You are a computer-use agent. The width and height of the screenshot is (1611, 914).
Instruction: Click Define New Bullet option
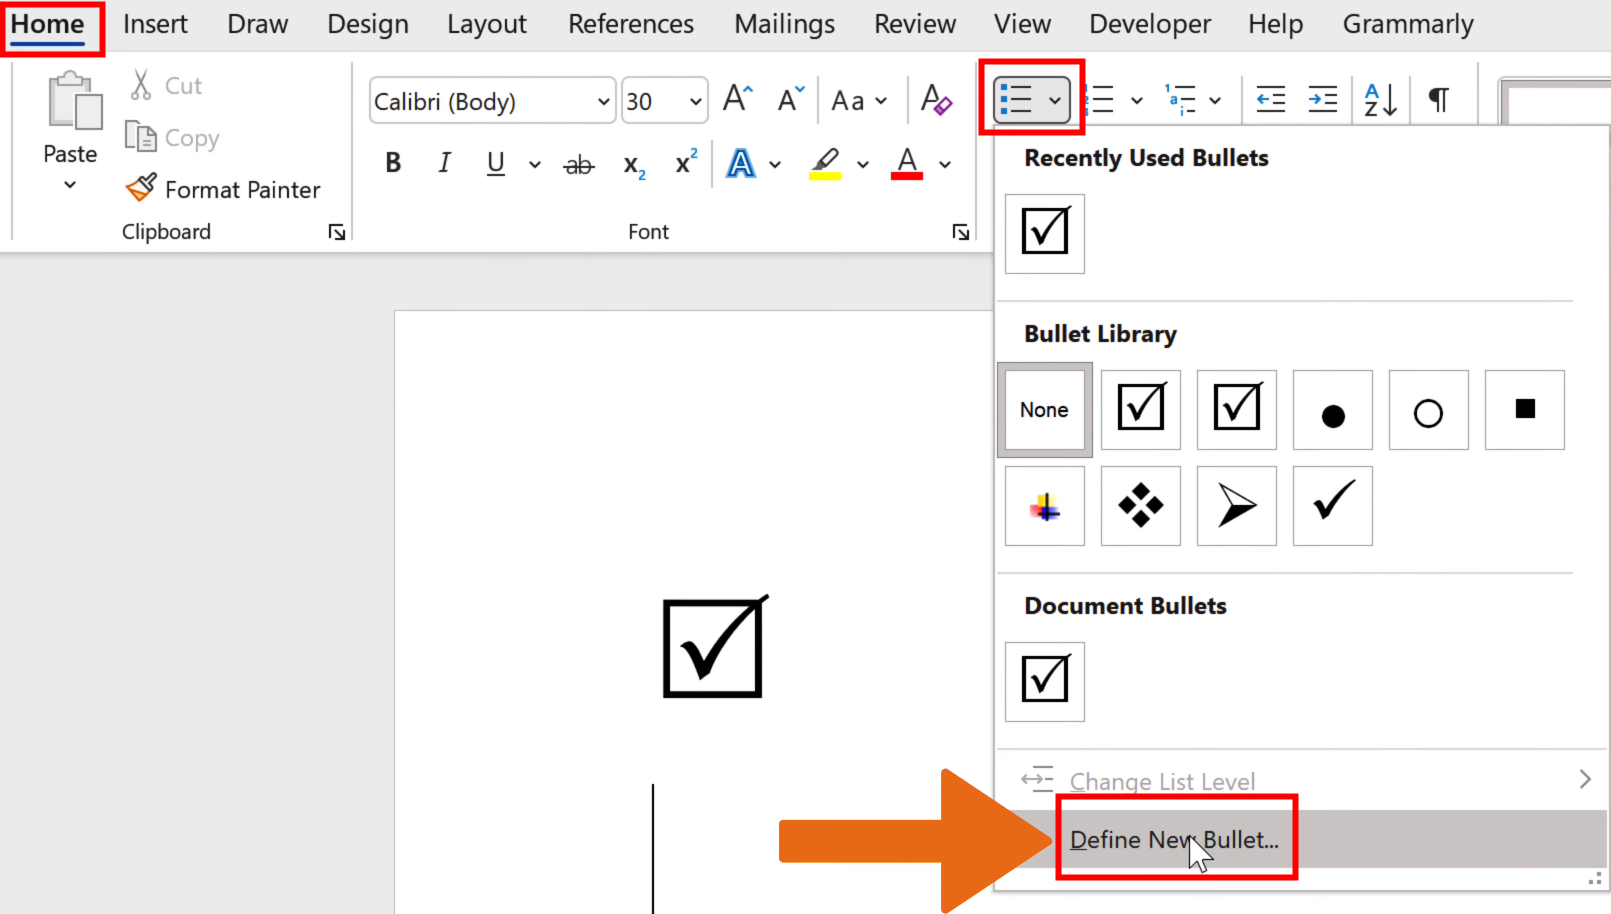pos(1173,840)
